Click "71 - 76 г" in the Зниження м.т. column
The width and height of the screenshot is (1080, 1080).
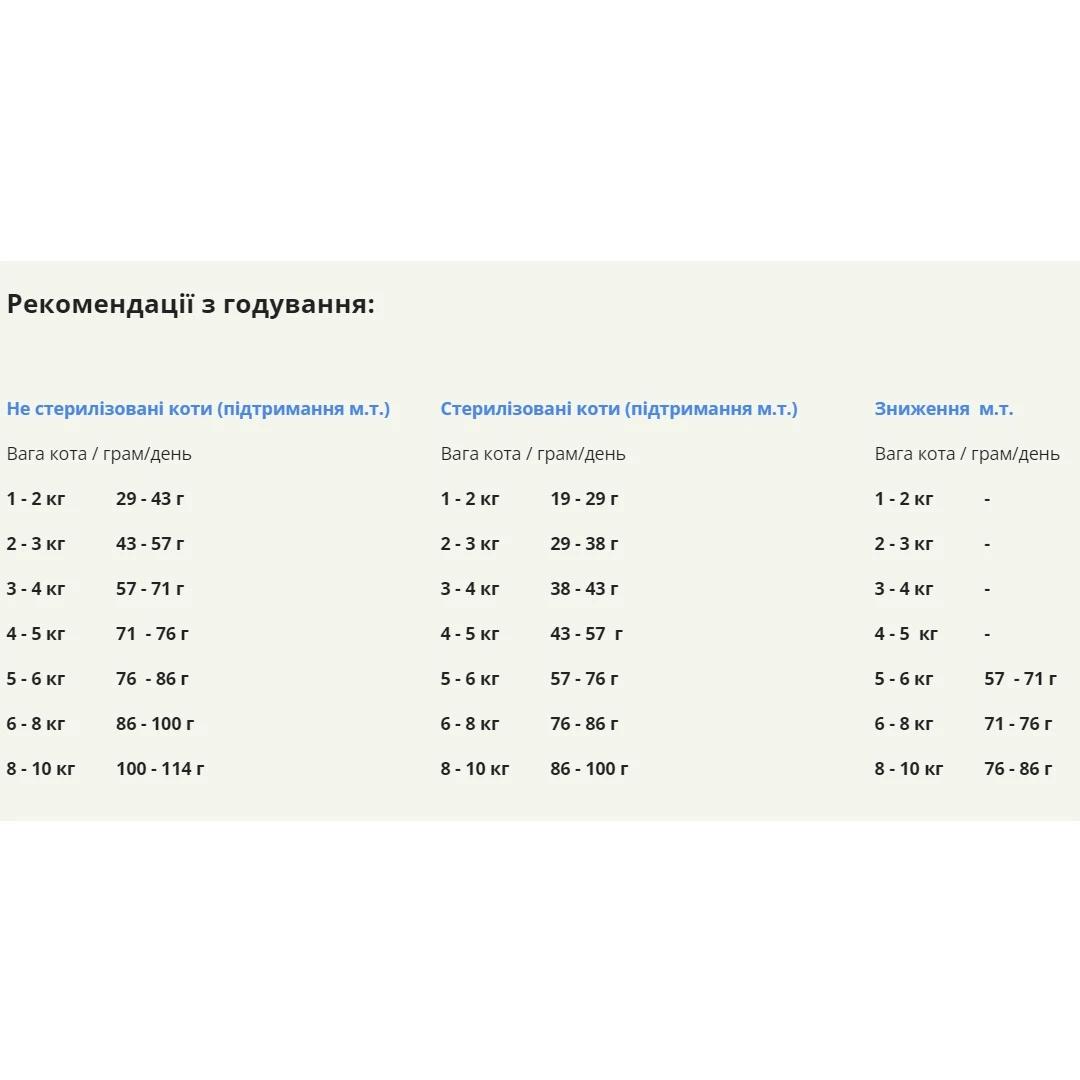pyautogui.click(x=1018, y=724)
